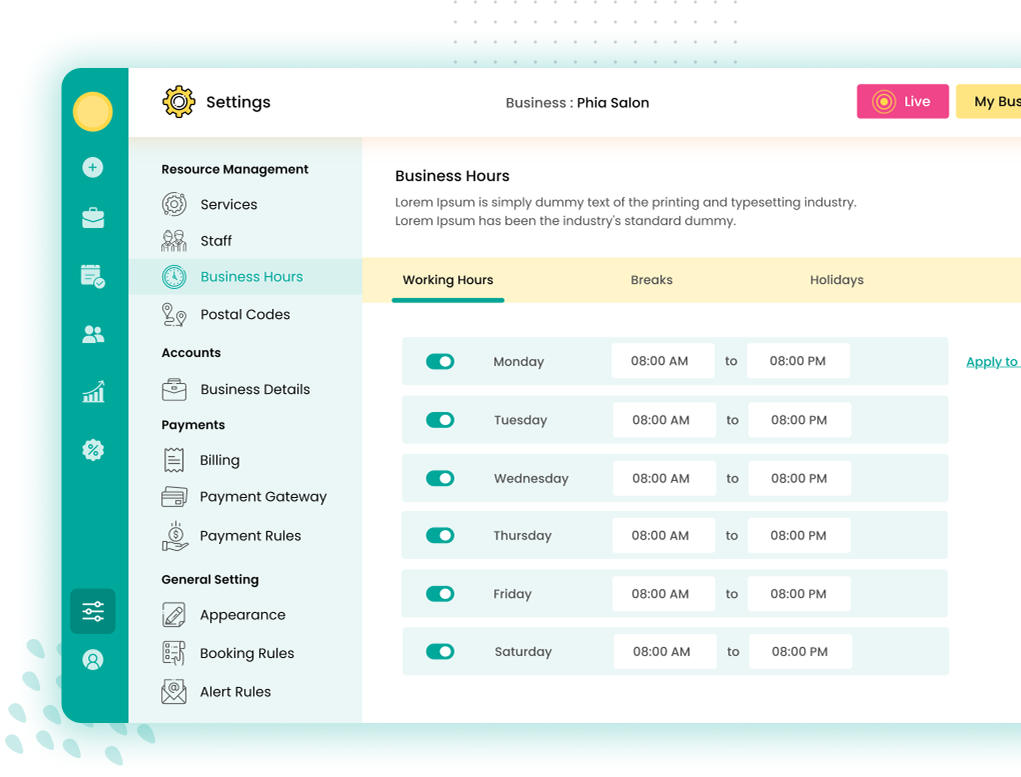Open the user profile icon in sidebar
Screen dimensions: 1021x777
[x=93, y=660]
